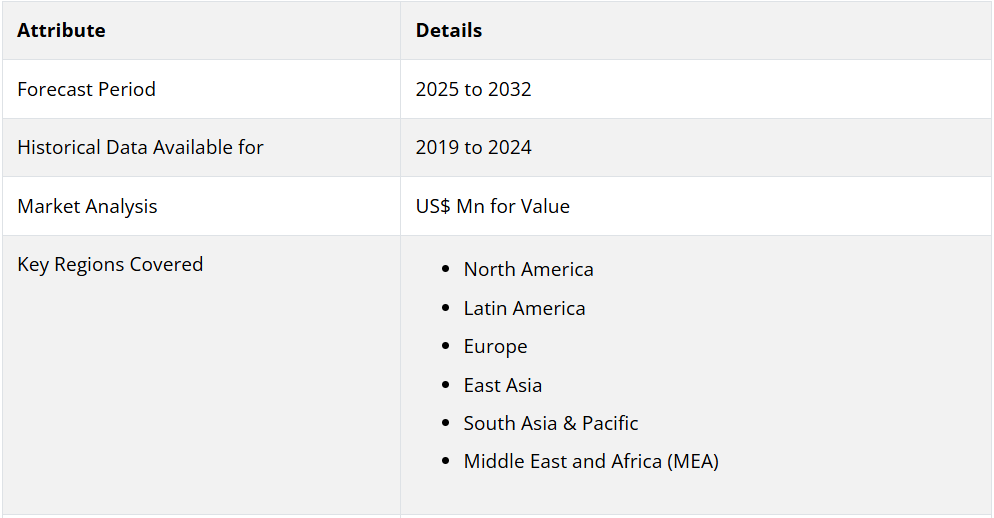Screen dimensions: 994x518
Task: Click Middle East and Africa (MEA)
Action: point(591,462)
